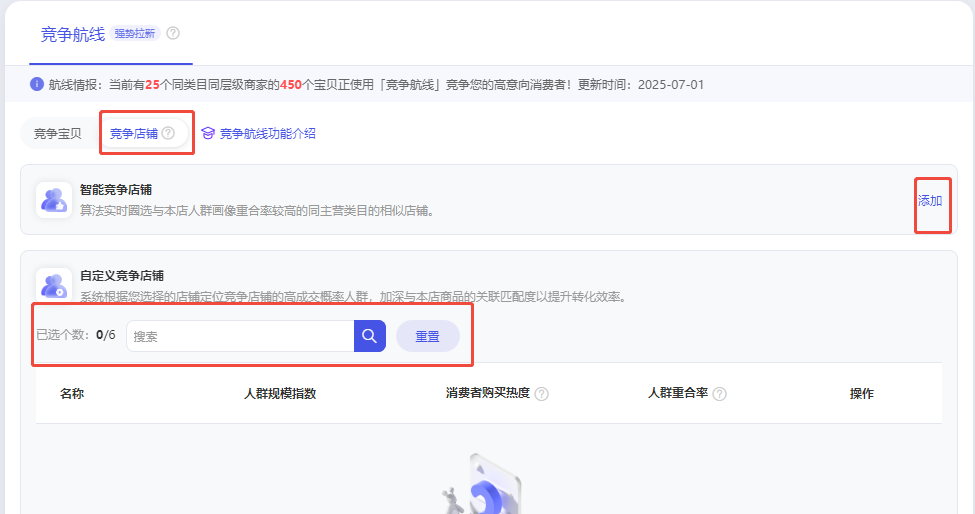Click the empty-state illustration in the table

[487, 485]
